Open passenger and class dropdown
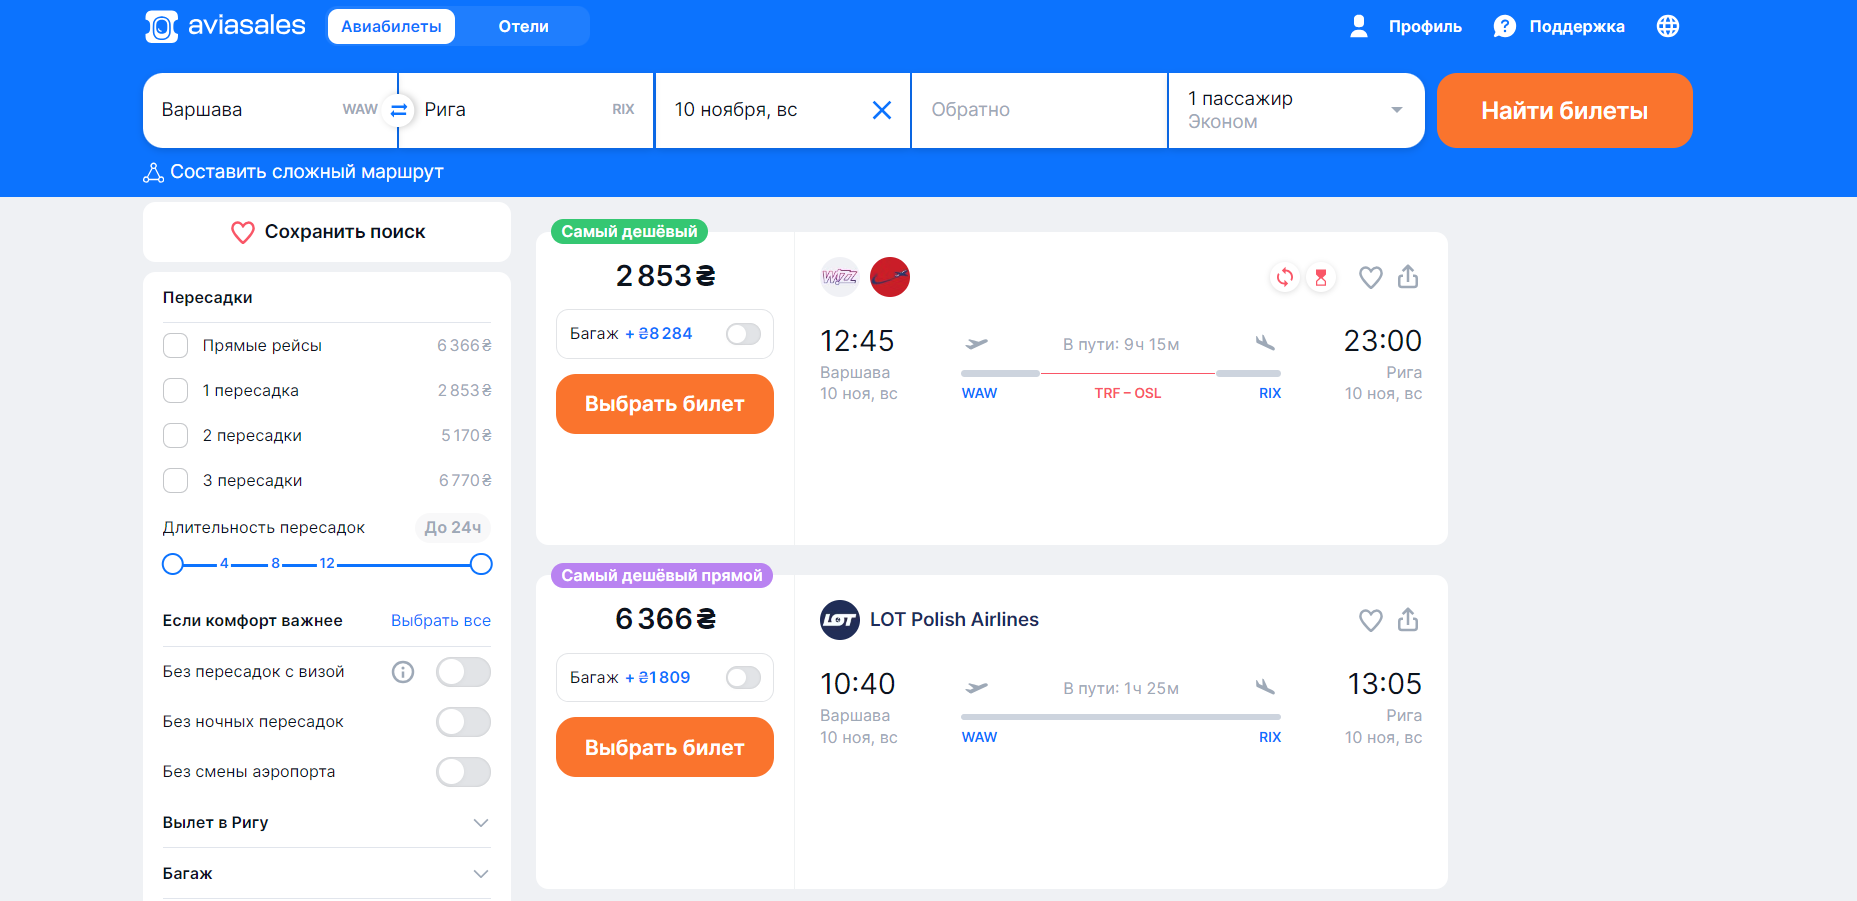 tap(1295, 110)
